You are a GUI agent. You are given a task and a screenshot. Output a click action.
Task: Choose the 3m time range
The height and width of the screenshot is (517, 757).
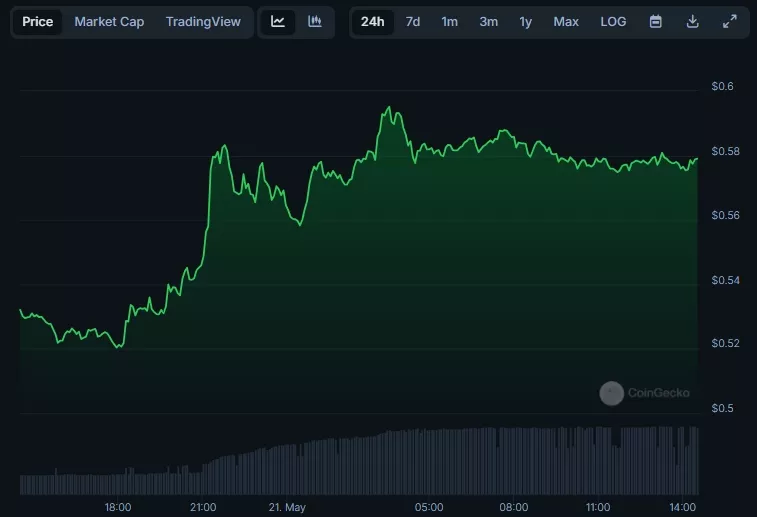tap(489, 22)
